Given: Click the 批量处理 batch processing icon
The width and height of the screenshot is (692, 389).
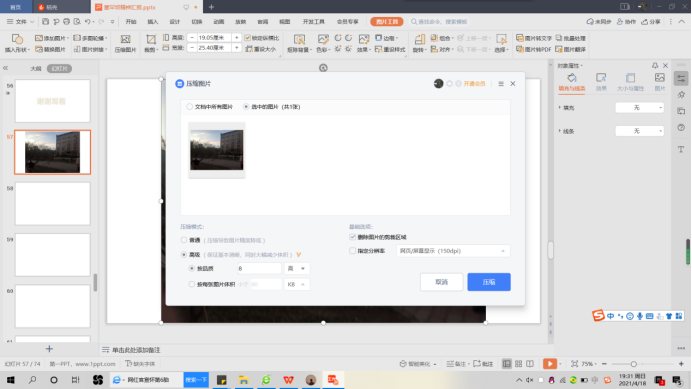Looking at the screenshot, I should click(559, 38).
